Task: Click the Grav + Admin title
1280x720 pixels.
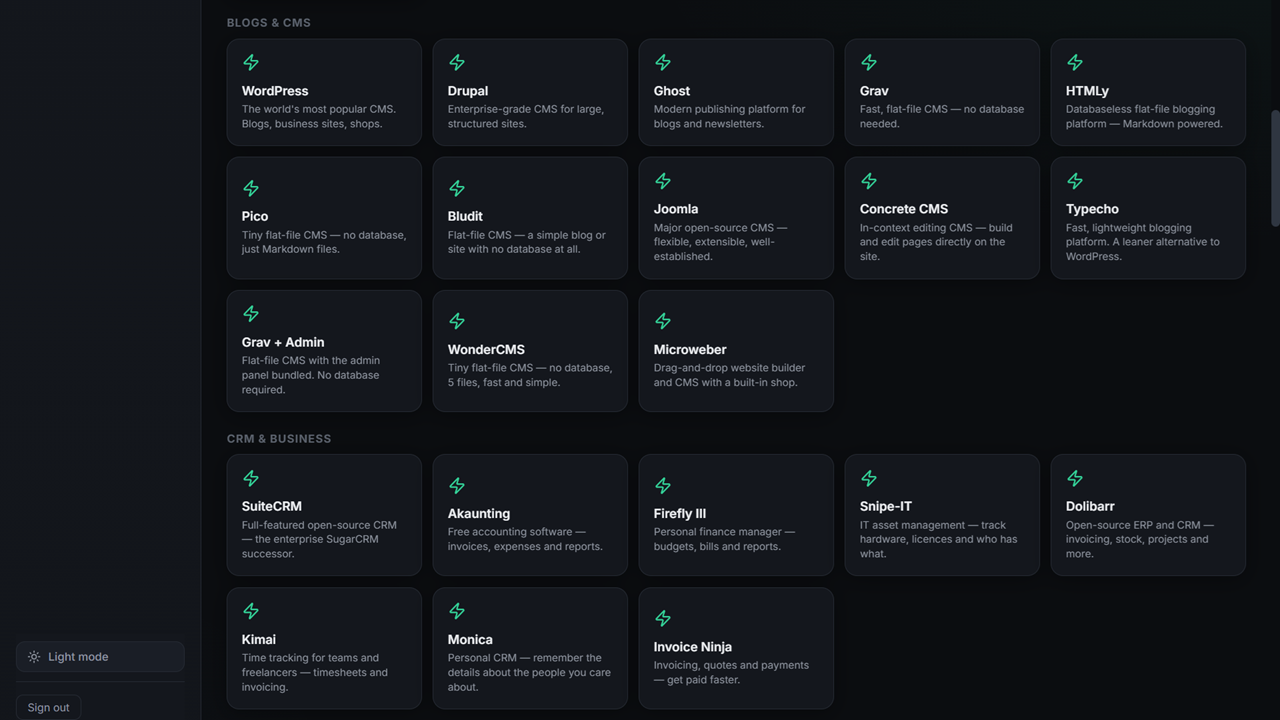Action: [x=283, y=342]
